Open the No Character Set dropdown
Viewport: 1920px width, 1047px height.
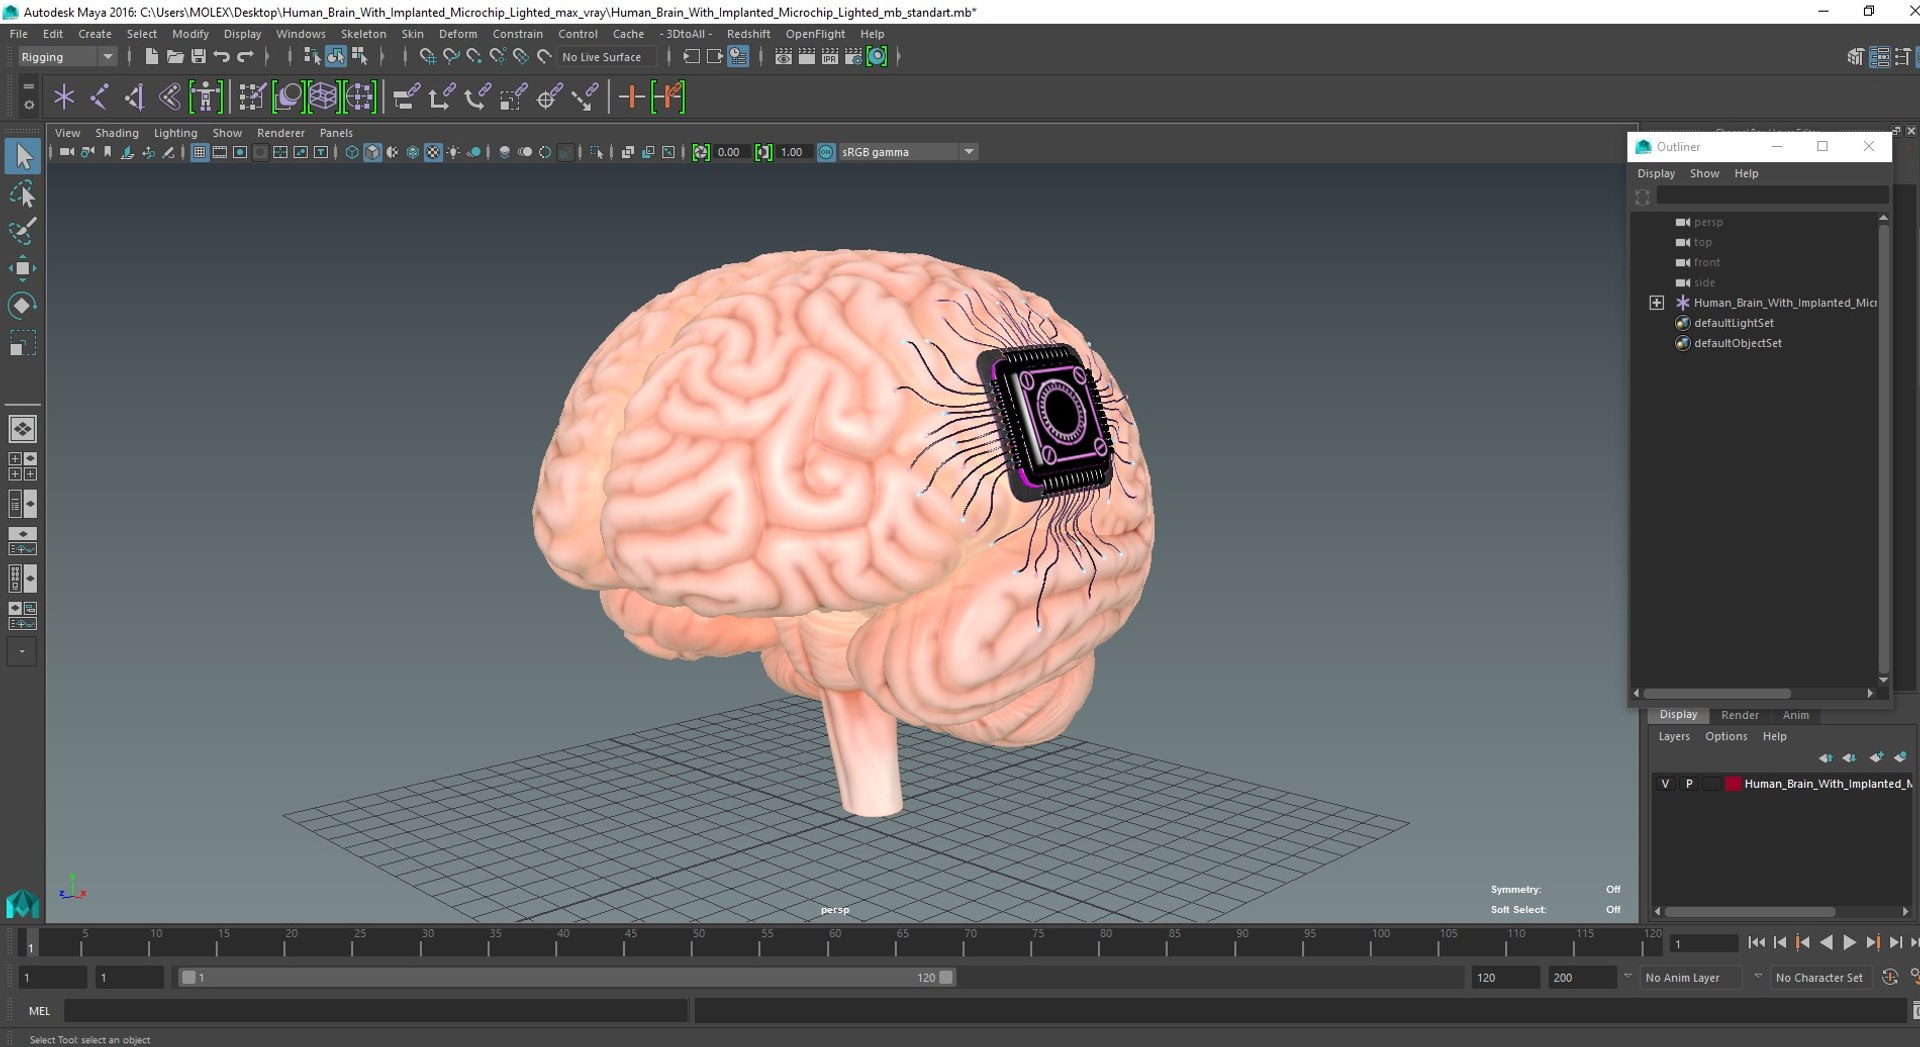pos(1819,977)
